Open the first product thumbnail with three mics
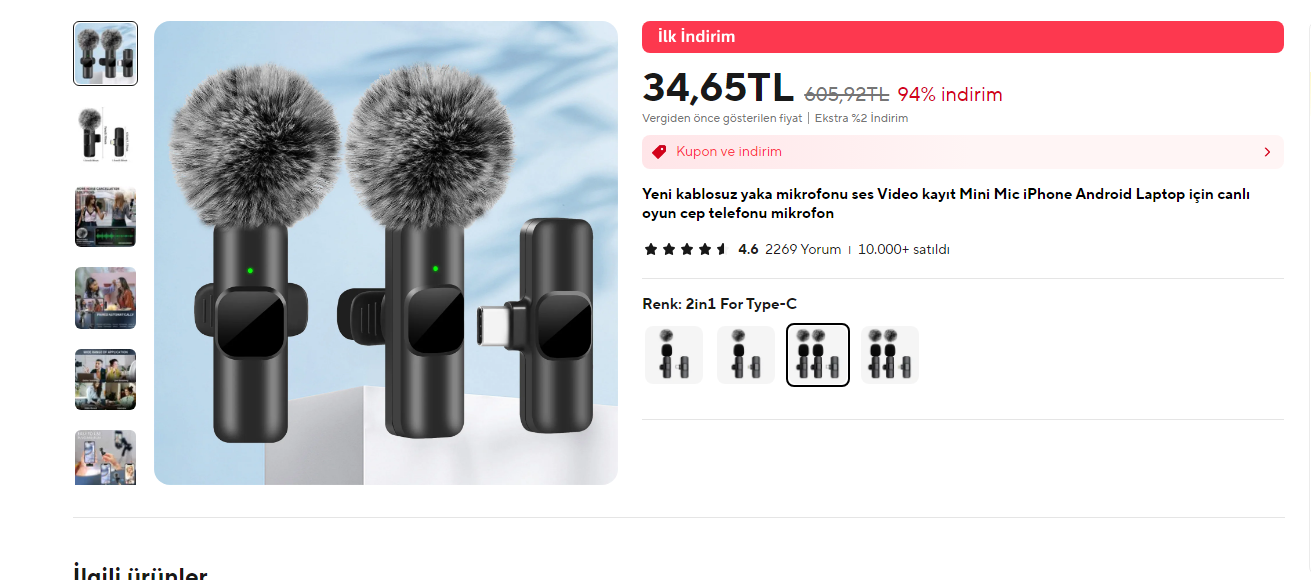Screen dimensions: 1311x580 (x=106, y=54)
